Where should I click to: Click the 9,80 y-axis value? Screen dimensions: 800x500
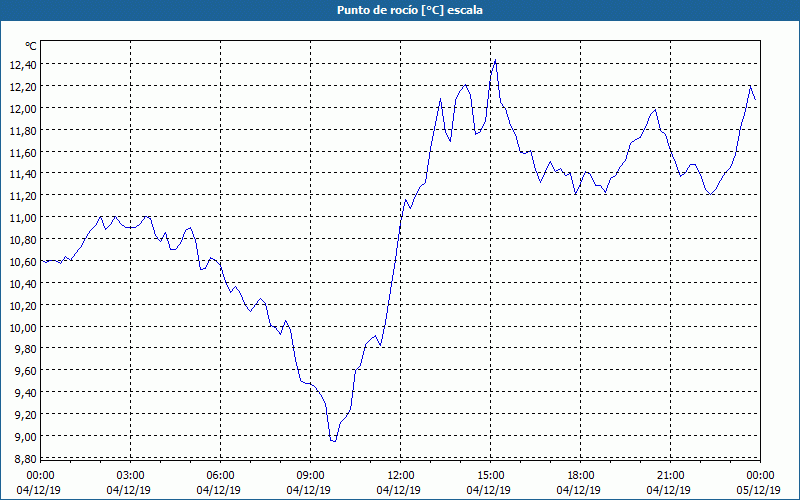coord(26,349)
